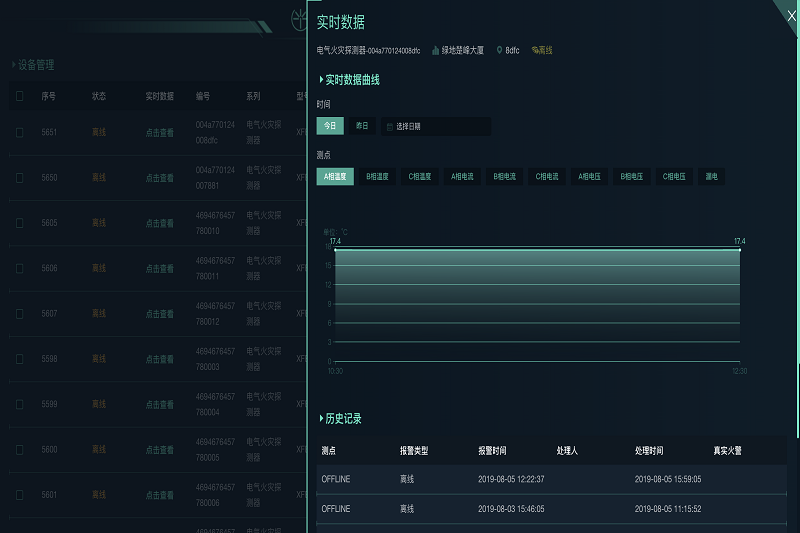This screenshot has width=800, height=533.
Task: Click the 离线 offline status icon in the panel header
Action: pos(535,50)
